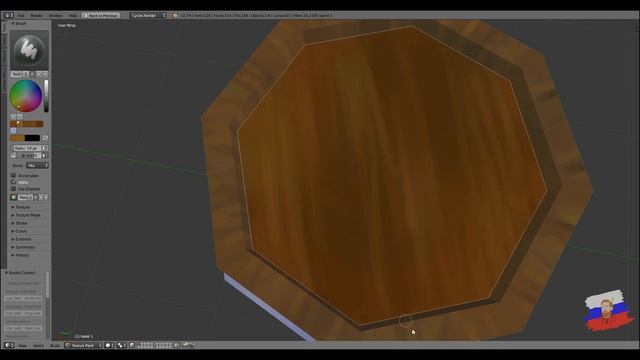Image resolution: width=640 pixels, height=360 pixels.
Task: Open the Window menu
Action: coord(56,16)
